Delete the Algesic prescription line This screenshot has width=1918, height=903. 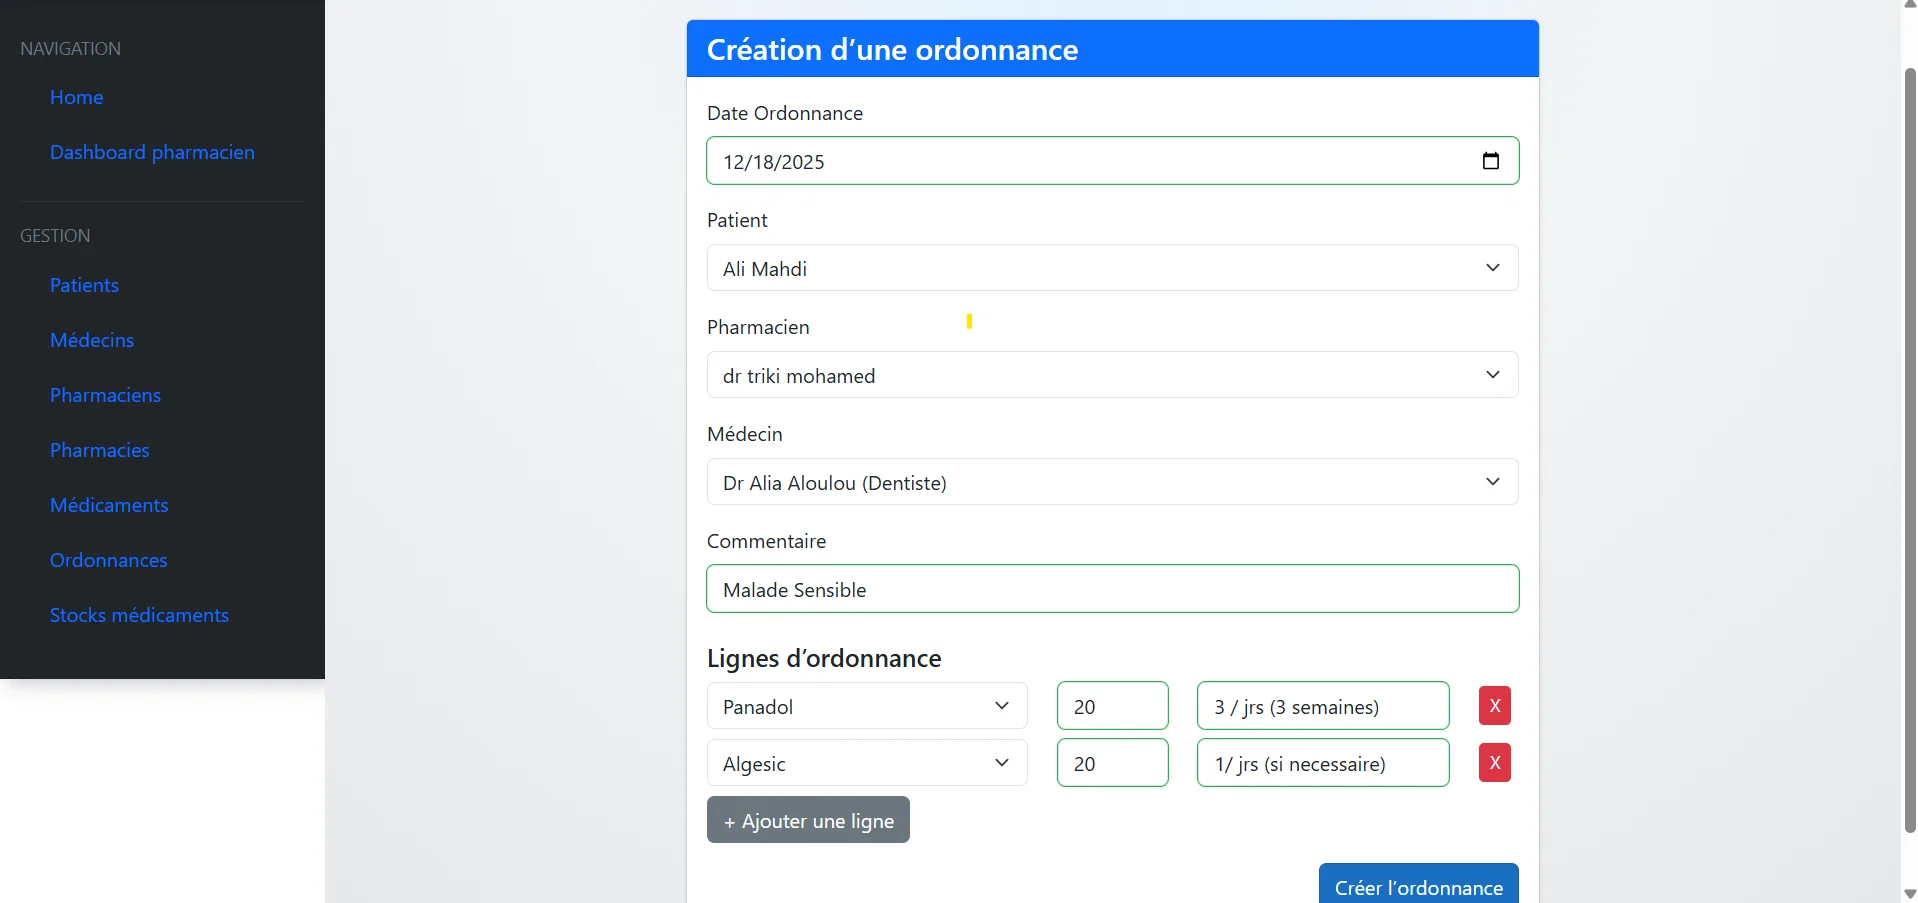(x=1494, y=763)
